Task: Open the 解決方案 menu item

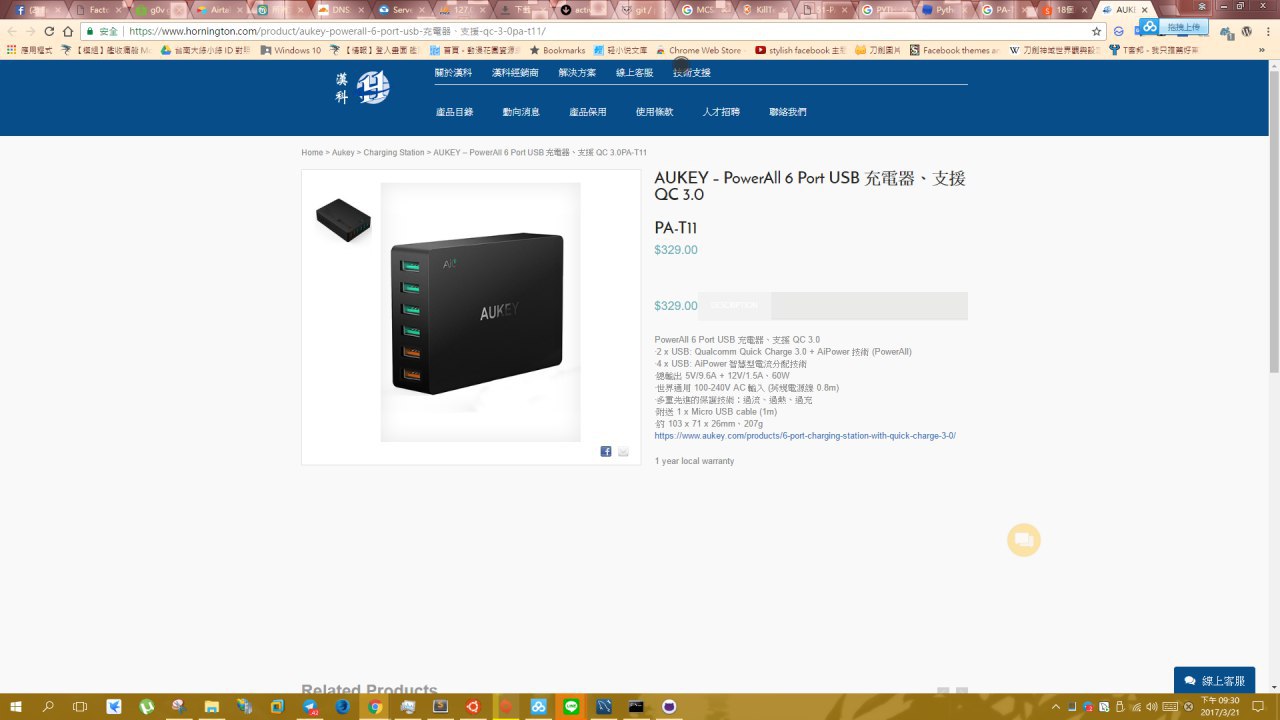Action: coord(577,73)
